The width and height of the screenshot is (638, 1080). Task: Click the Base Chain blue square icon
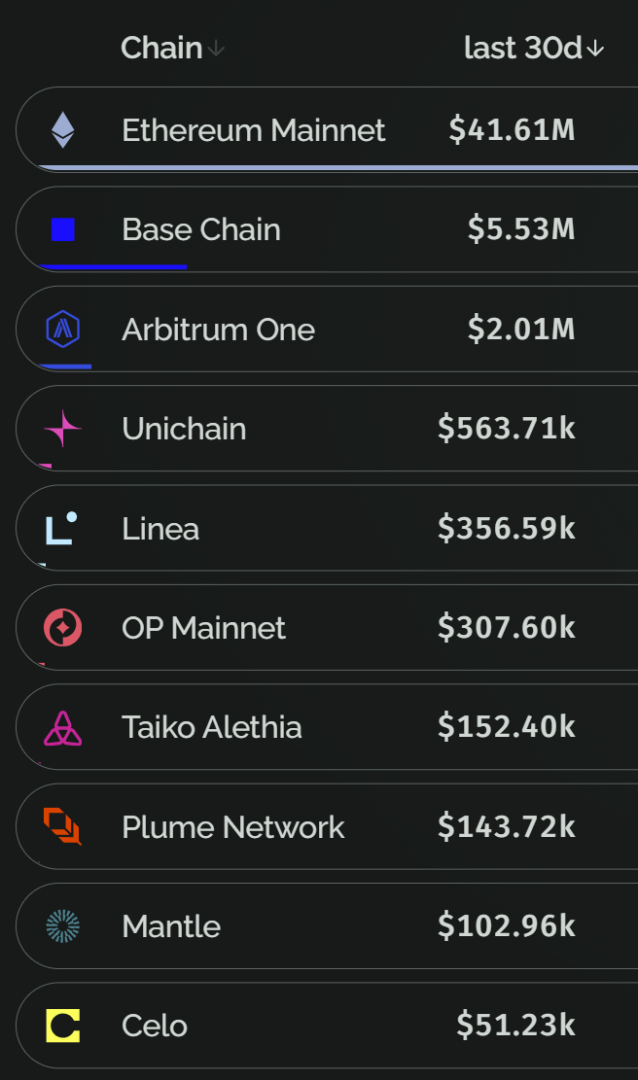pos(63,229)
